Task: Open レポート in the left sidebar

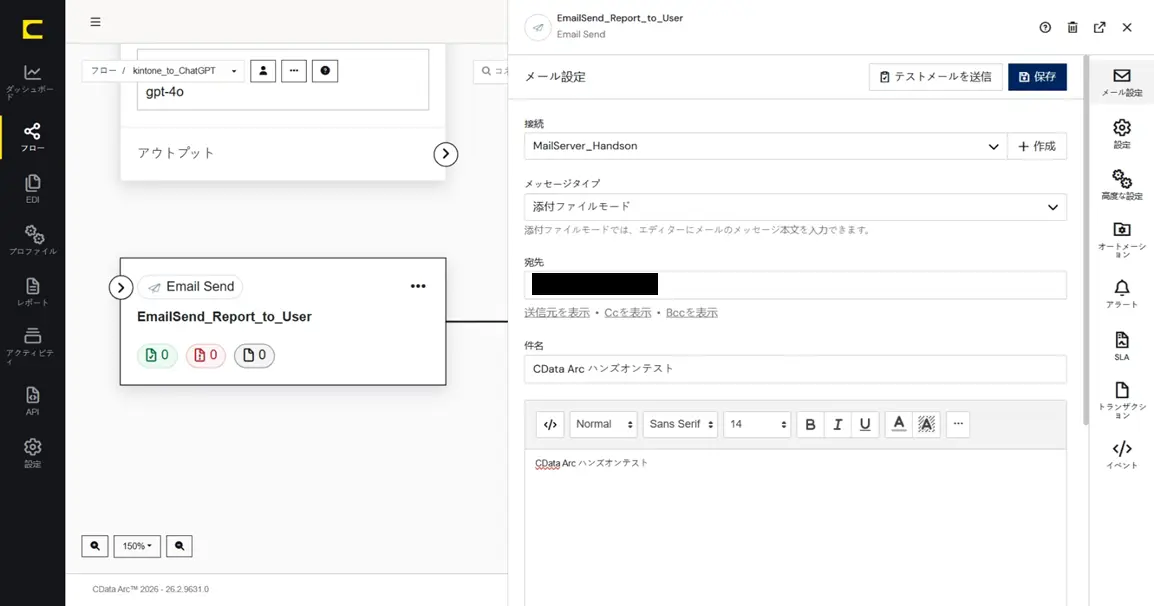Action: coord(32,292)
